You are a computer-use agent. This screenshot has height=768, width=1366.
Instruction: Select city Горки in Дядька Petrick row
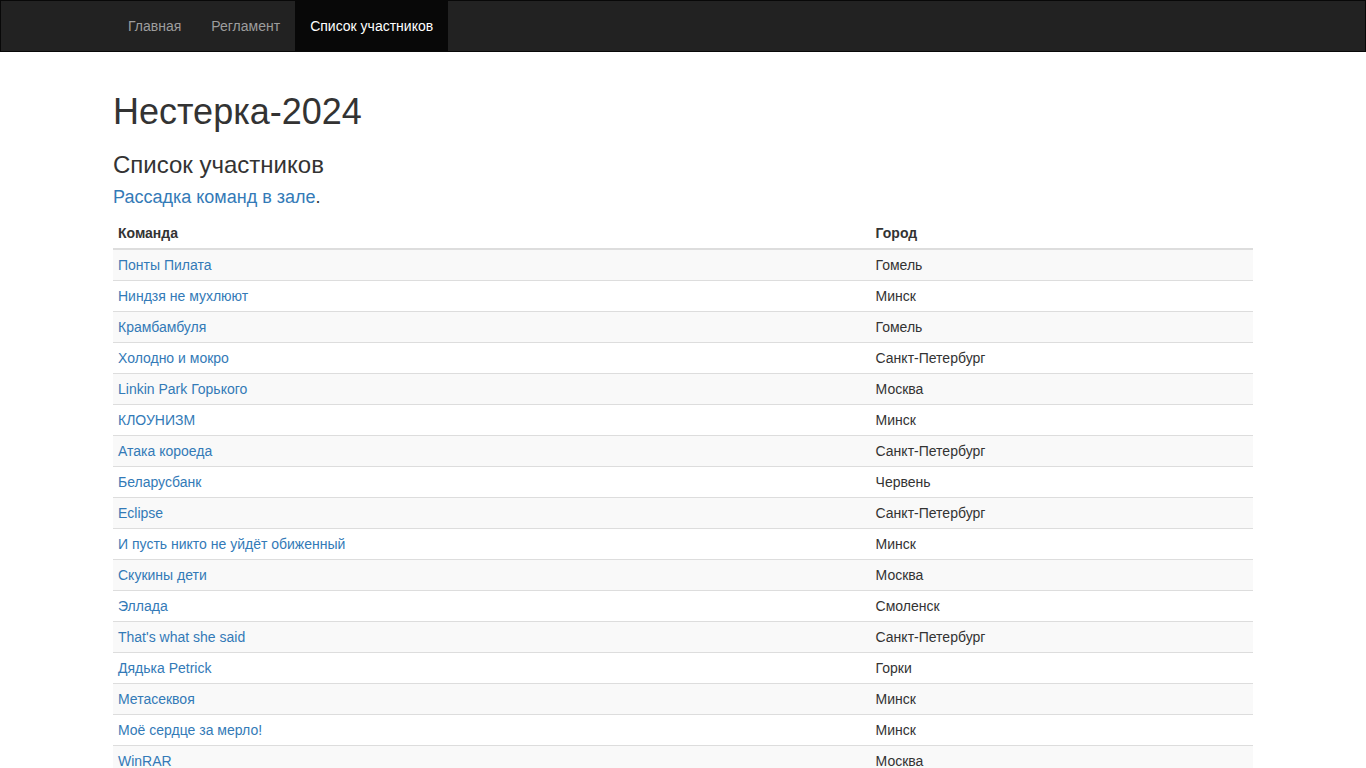click(x=893, y=668)
